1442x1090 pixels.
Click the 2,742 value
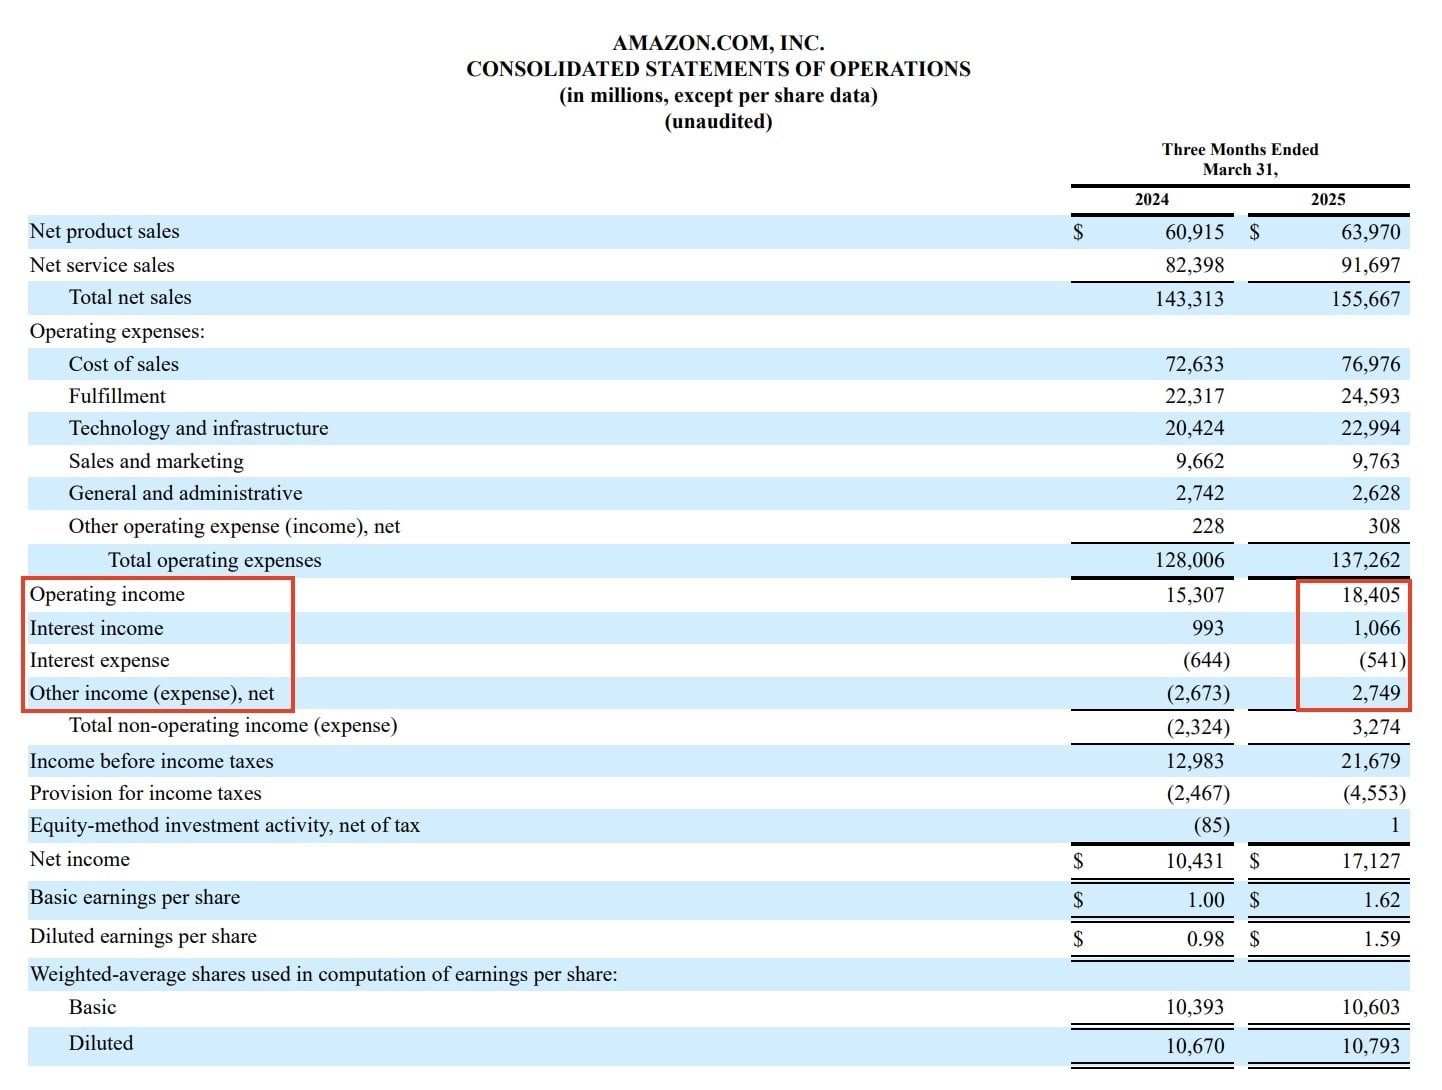(x=1199, y=493)
